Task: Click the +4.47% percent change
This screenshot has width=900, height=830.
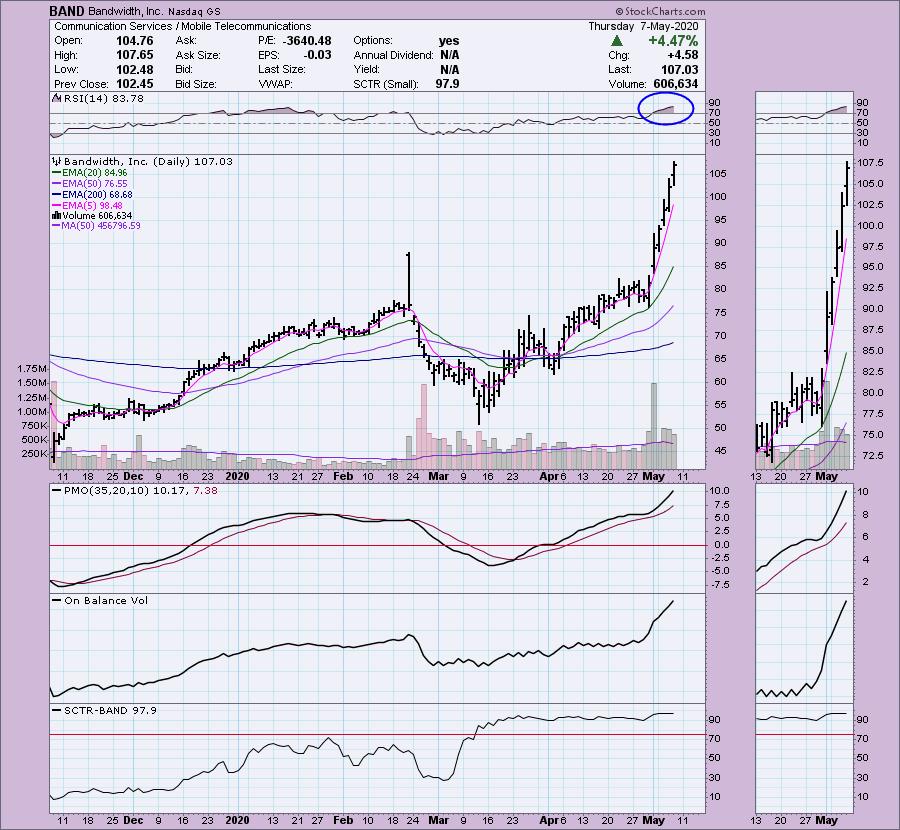Action: (x=673, y=41)
